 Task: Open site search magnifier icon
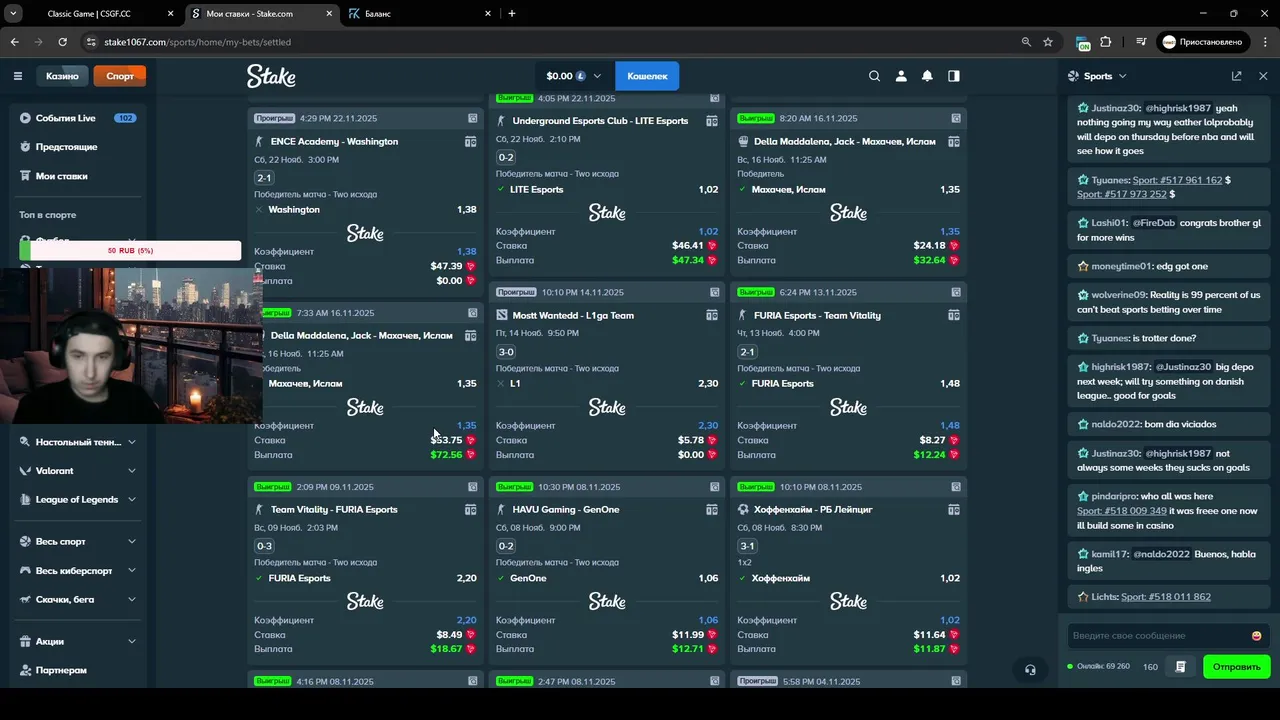pyautogui.click(x=874, y=76)
